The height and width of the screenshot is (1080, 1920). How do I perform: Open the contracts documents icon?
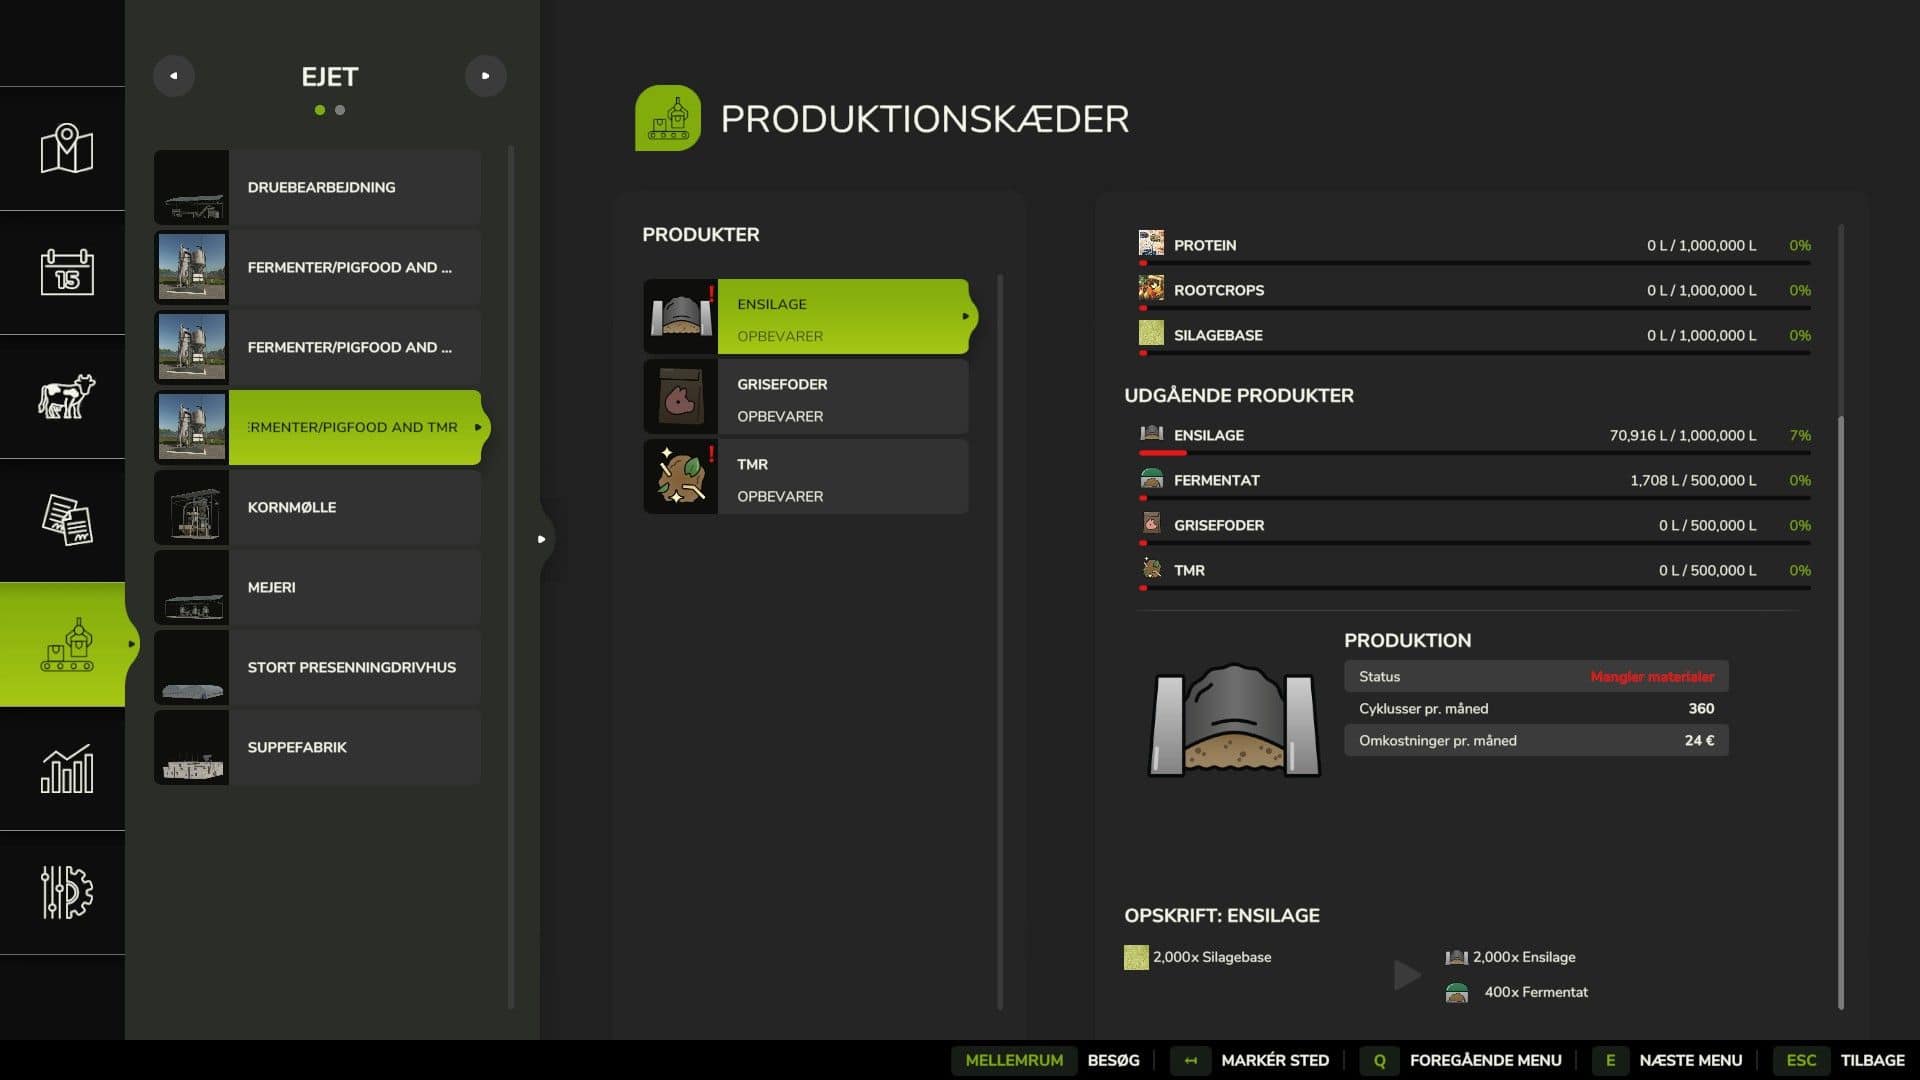click(66, 520)
